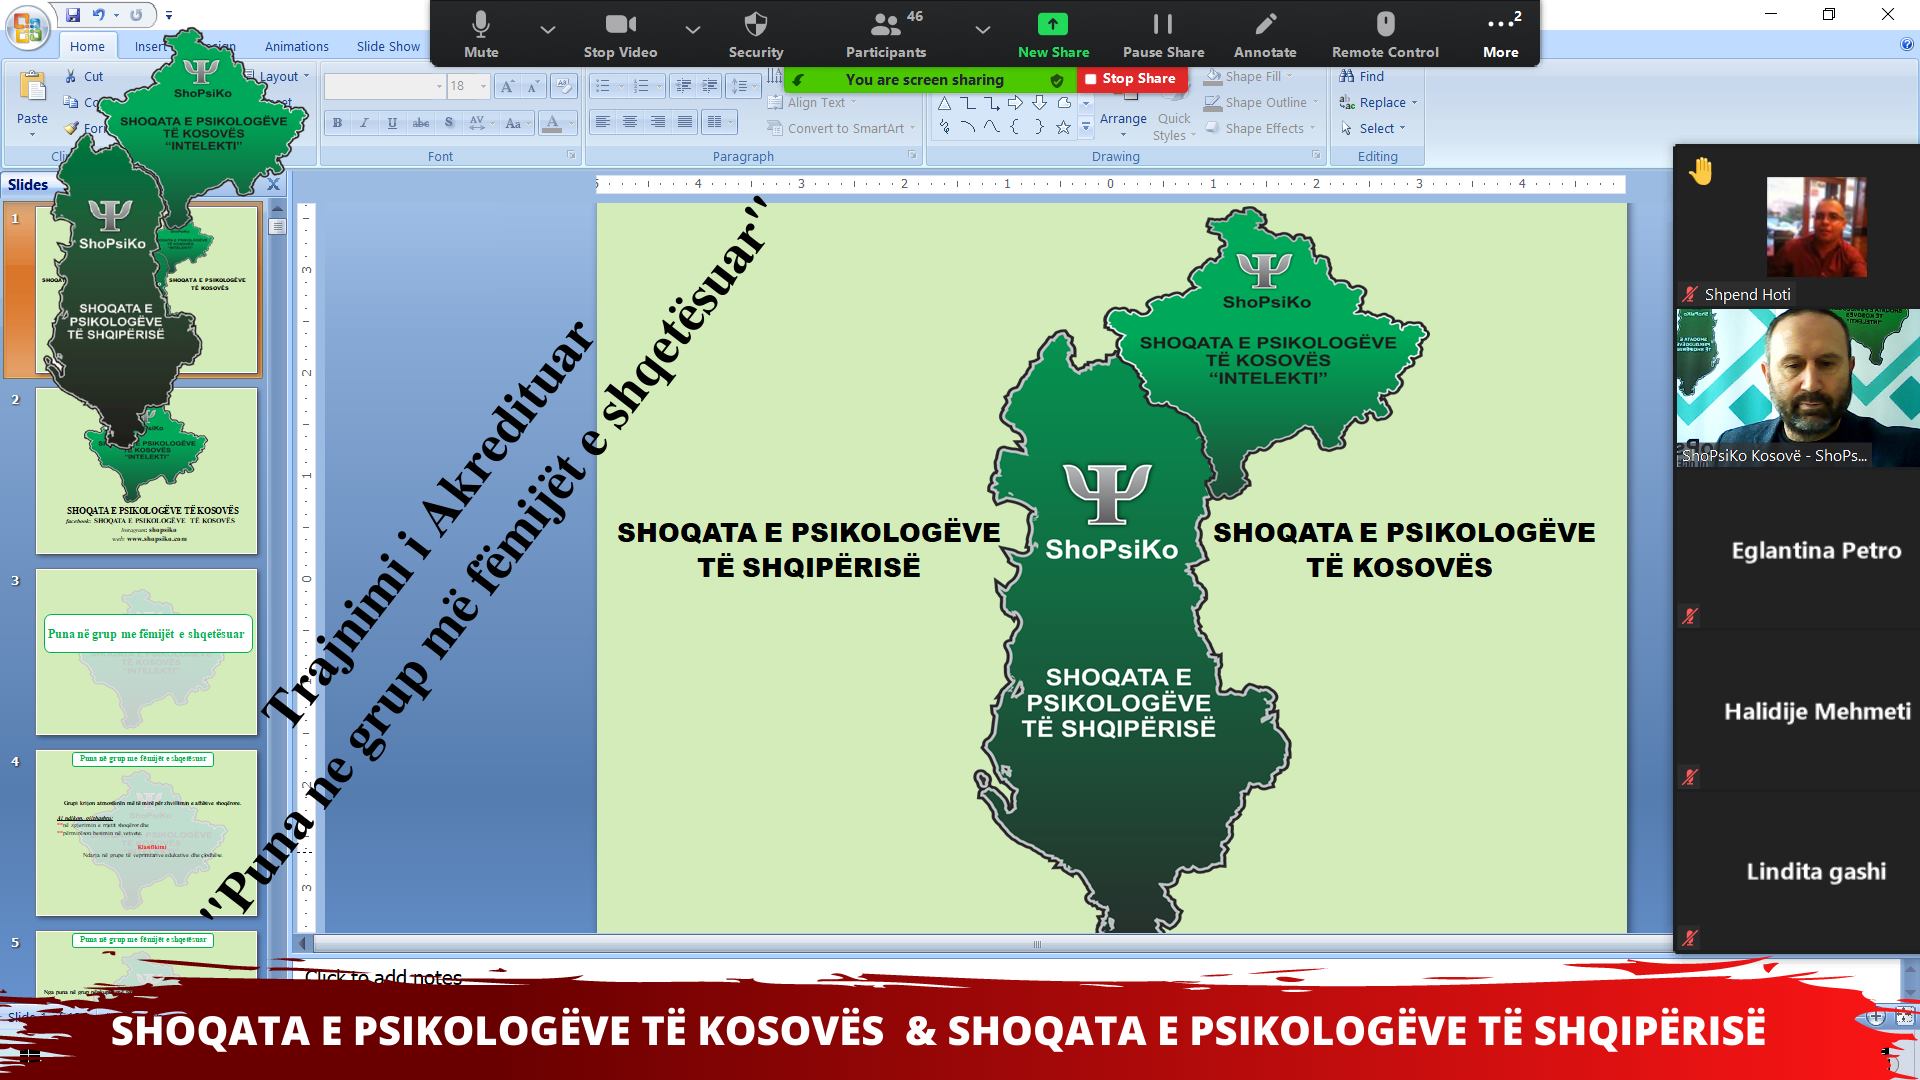1920x1080 pixels.
Task: Switch to the Slide Show ribbon tab
Action: [388, 46]
